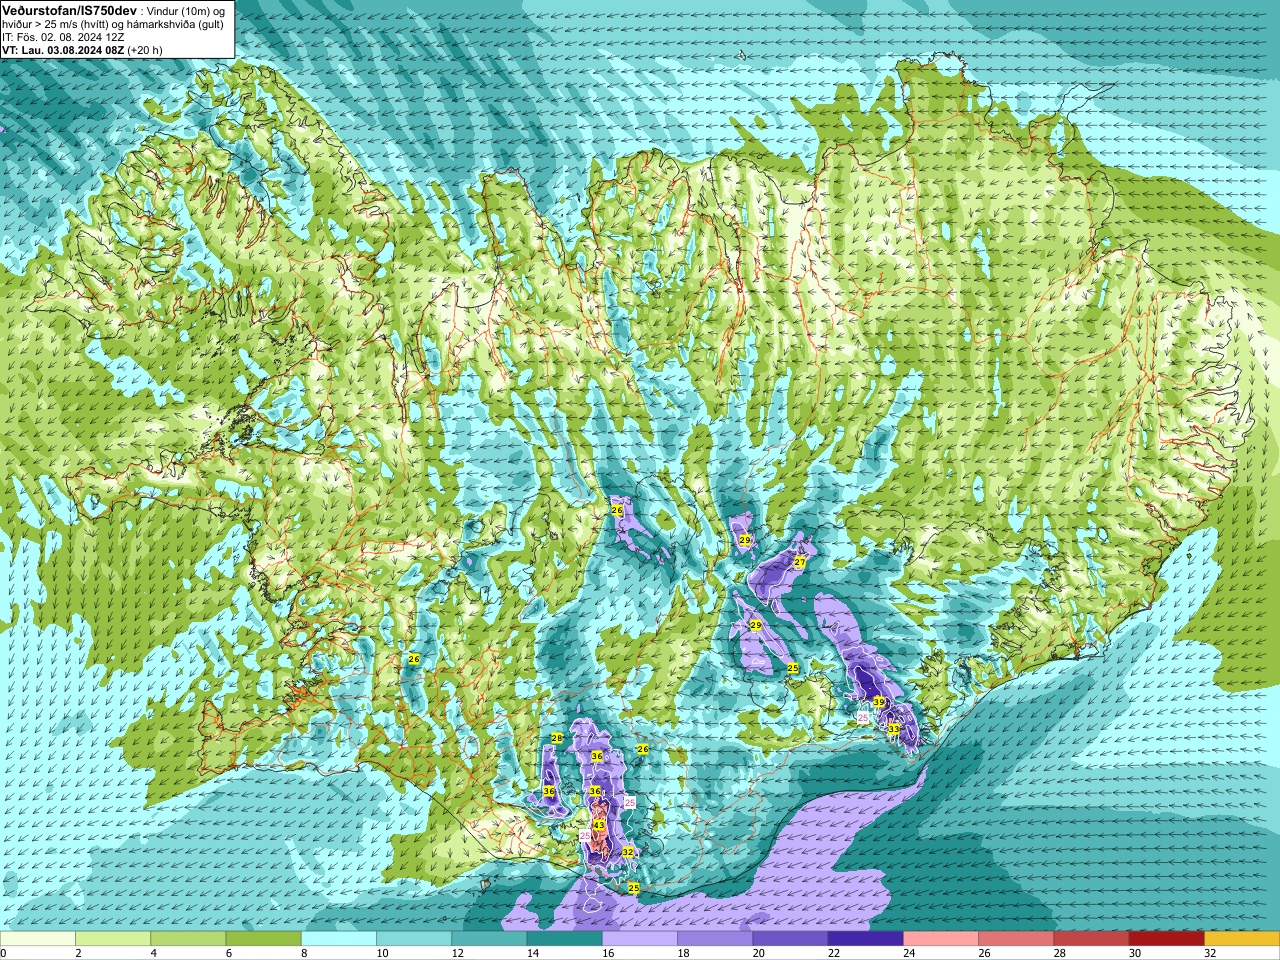This screenshot has height=960, width=1280.
Task: Click the teal 12–14 m/s legend swatch
Action: [x=489, y=938]
